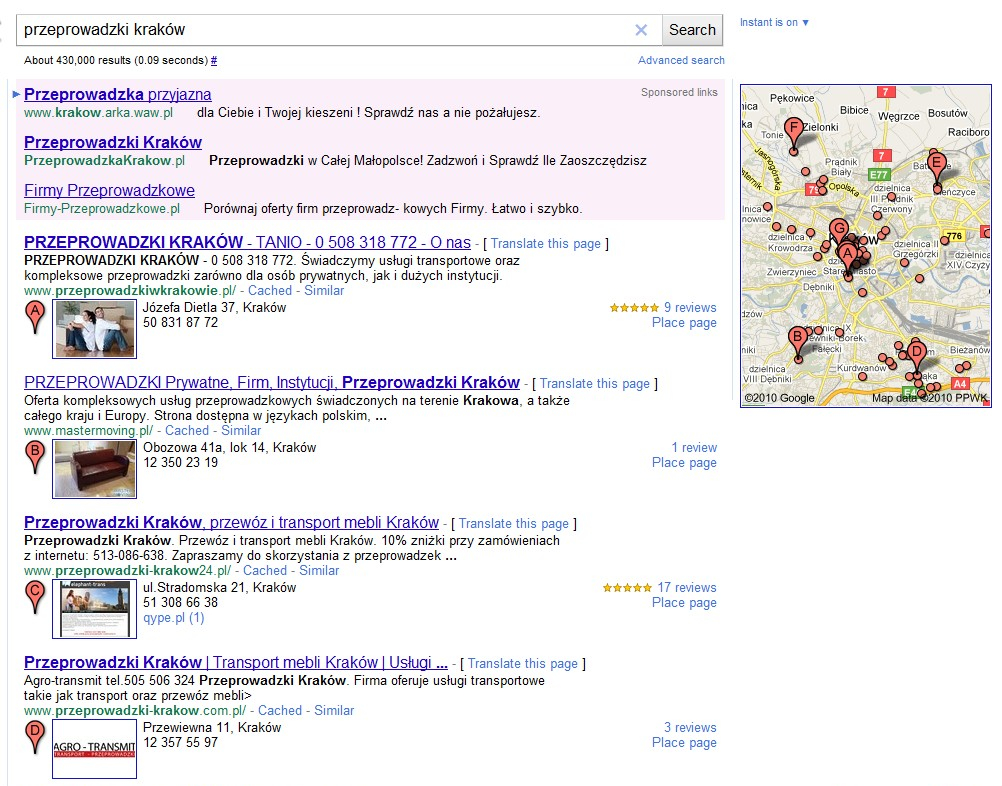
Task: Open the 9 reviews link
Action: coord(690,307)
